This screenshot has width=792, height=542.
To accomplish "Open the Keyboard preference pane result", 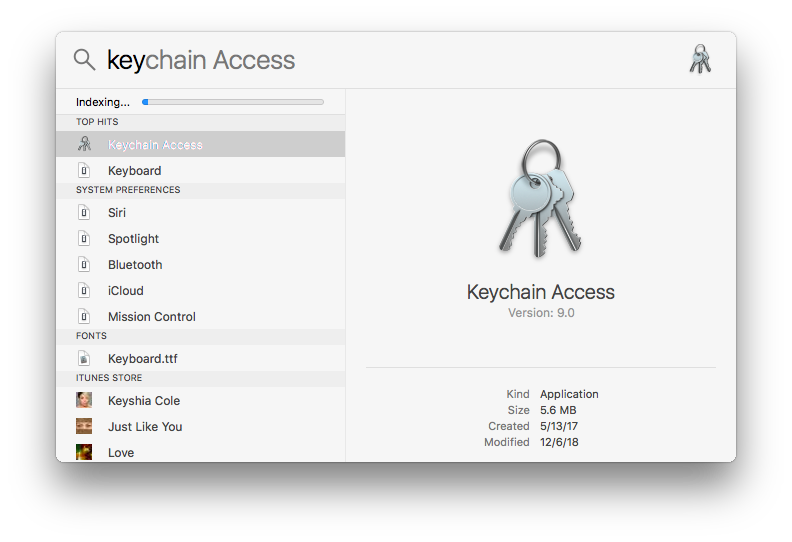I will [x=201, y=171].
